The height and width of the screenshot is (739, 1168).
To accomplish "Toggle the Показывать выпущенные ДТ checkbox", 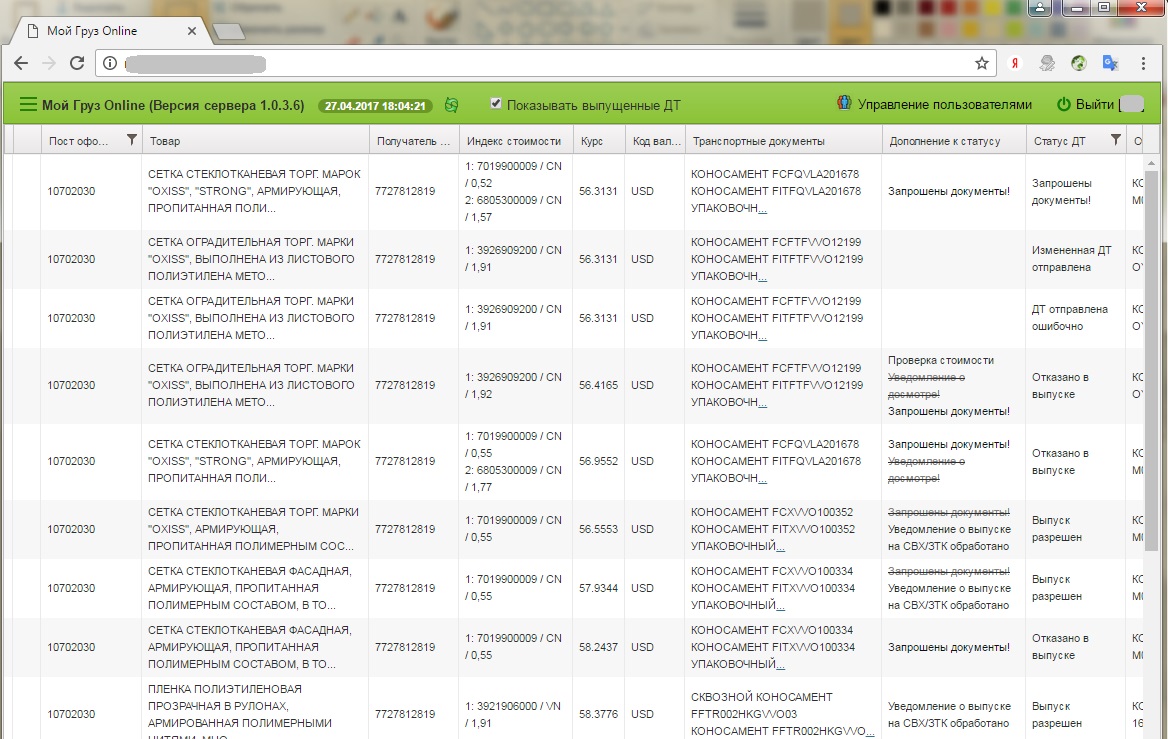I will 496,104.
